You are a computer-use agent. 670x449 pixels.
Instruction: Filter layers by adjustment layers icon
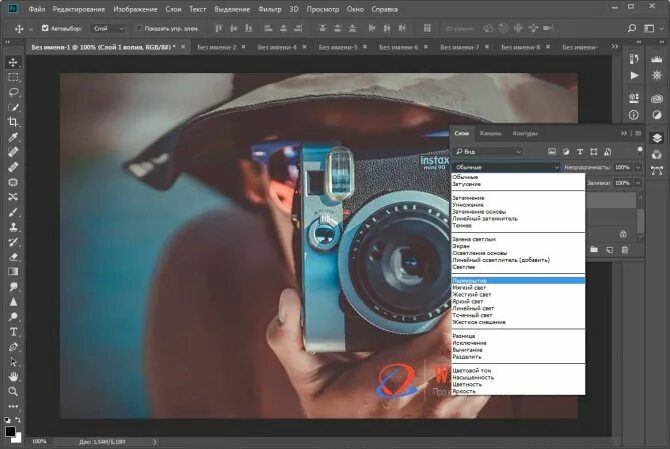tap(566, 152)
